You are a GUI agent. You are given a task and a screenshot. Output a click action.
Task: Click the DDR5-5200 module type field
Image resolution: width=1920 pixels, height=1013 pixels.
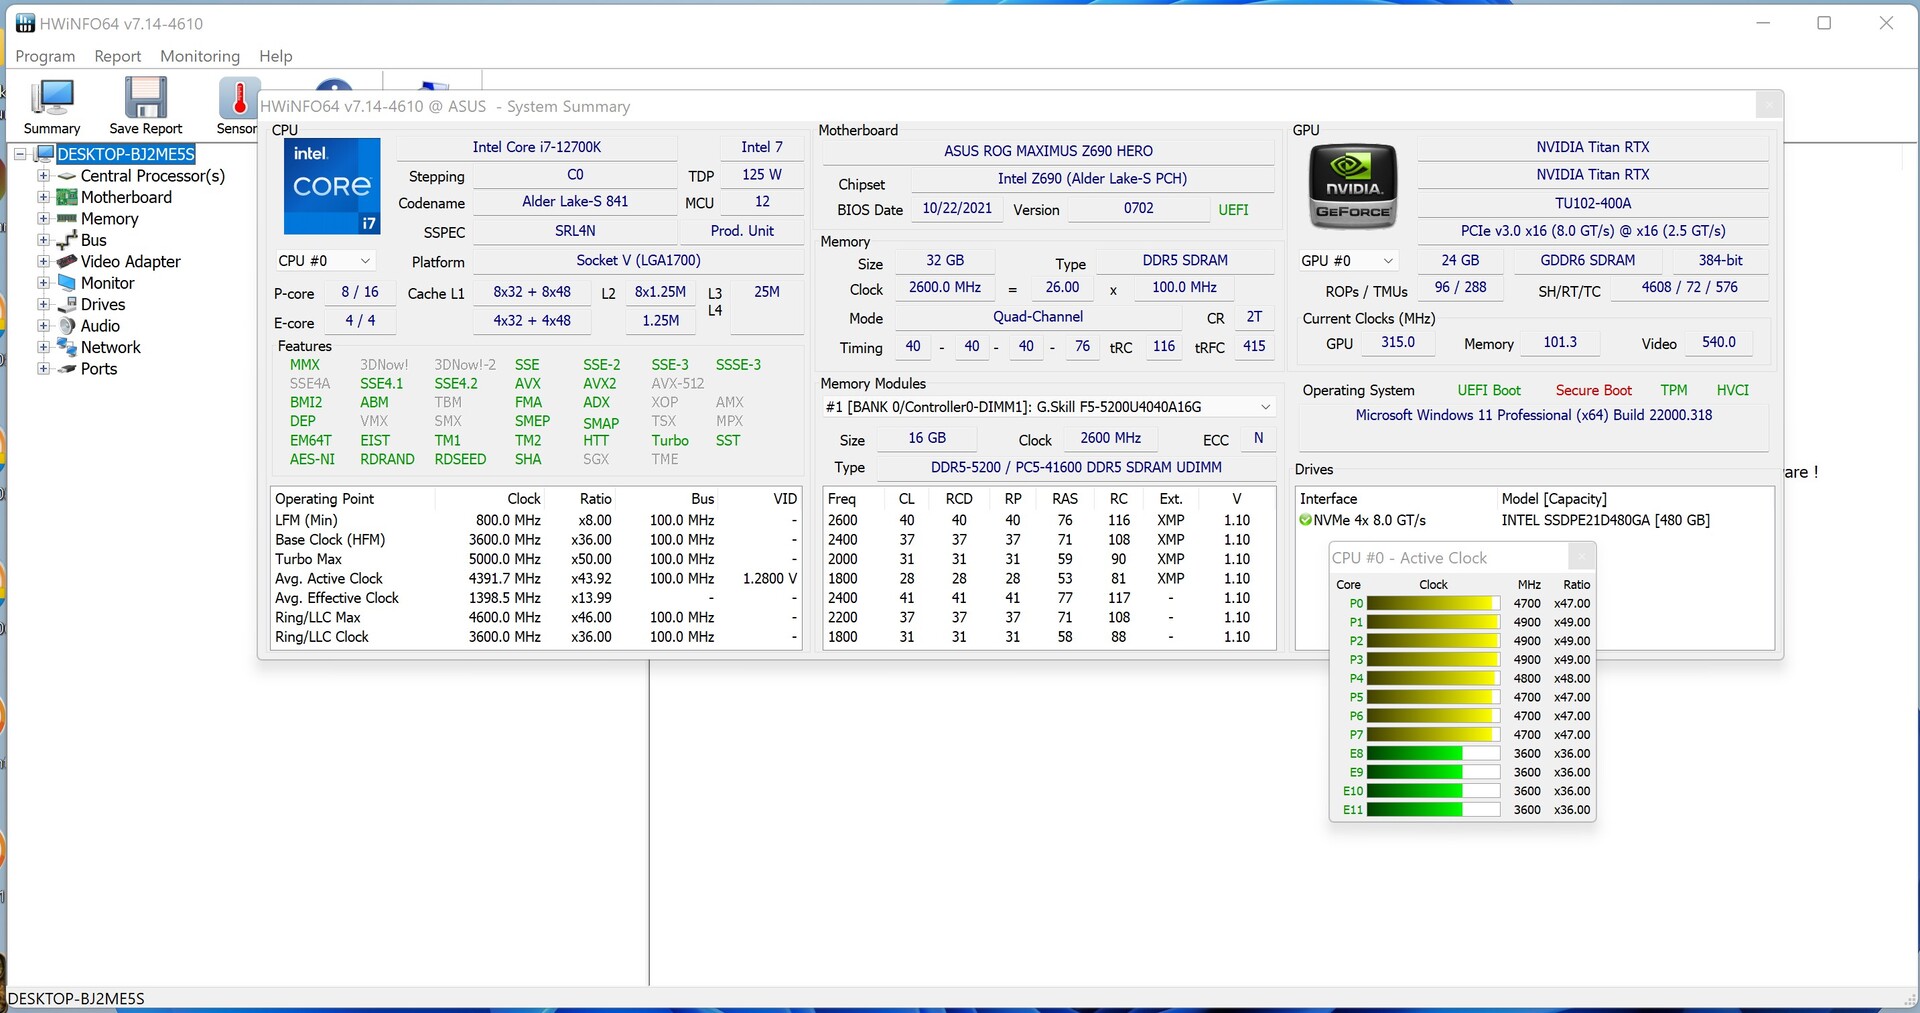(x=1076, y=467)
